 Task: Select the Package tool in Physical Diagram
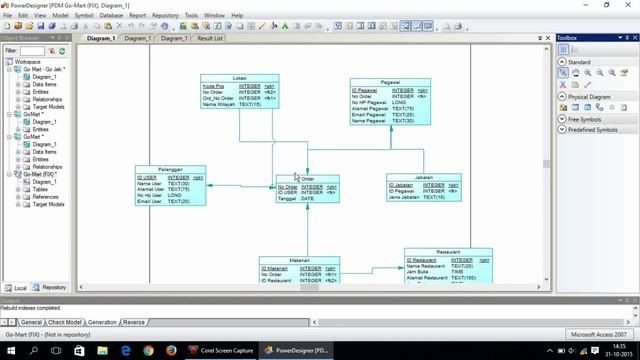coord(563,108)
